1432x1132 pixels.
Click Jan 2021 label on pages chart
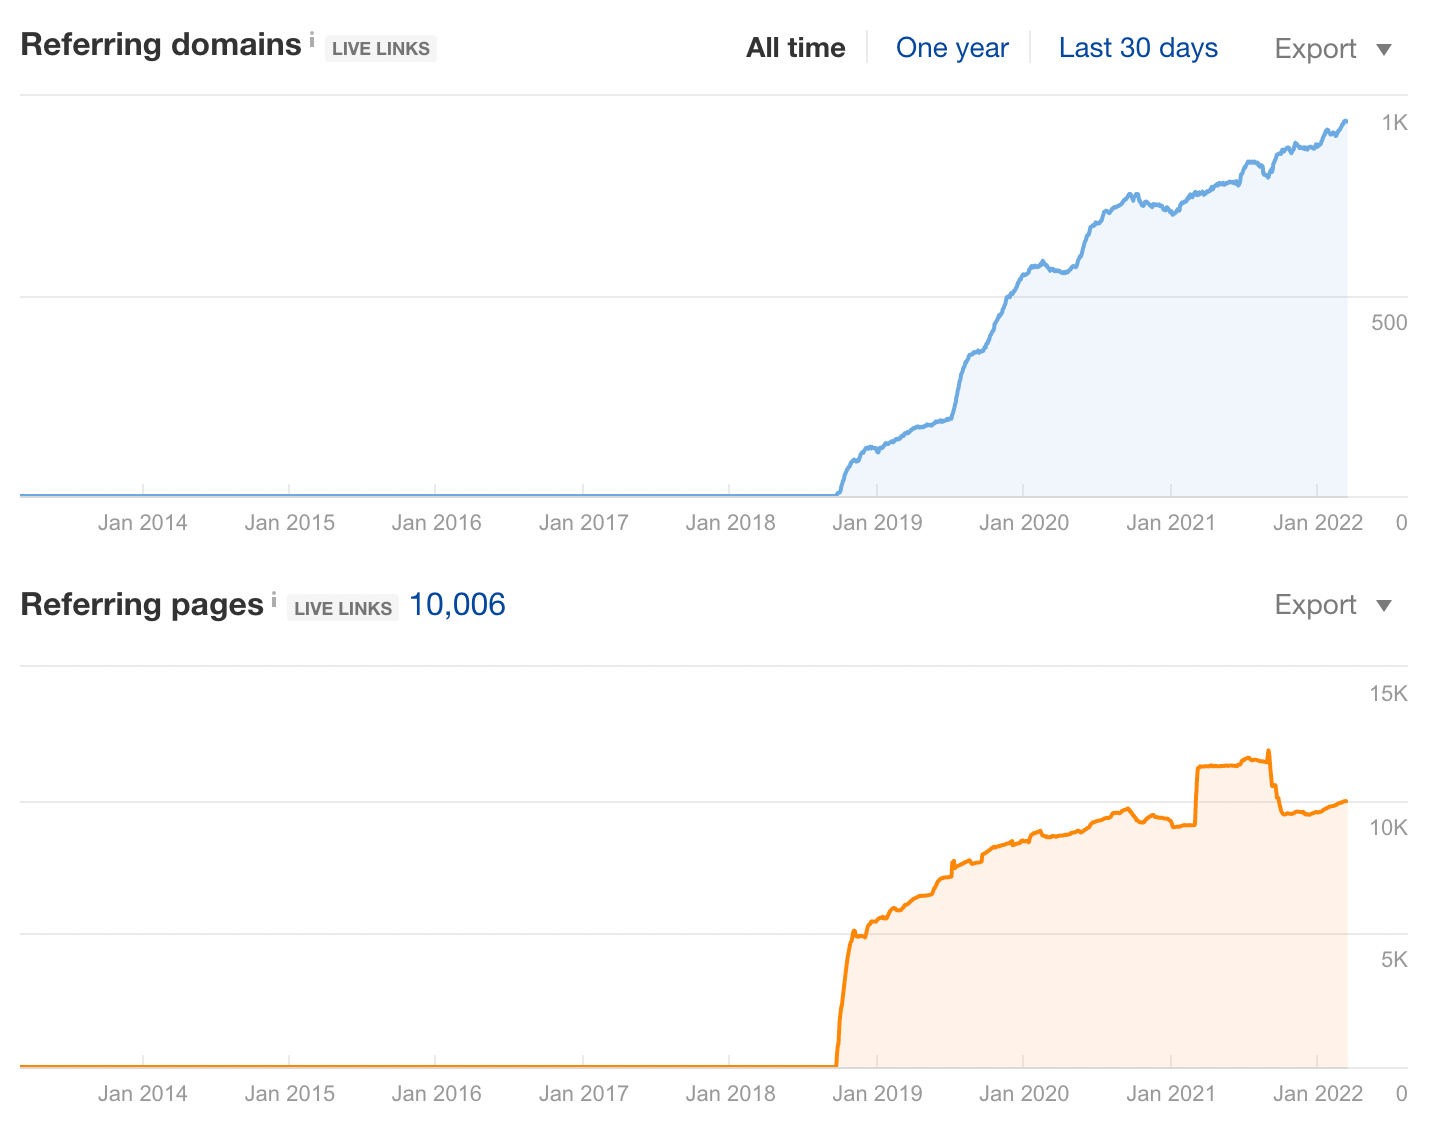(1171, 1093)
